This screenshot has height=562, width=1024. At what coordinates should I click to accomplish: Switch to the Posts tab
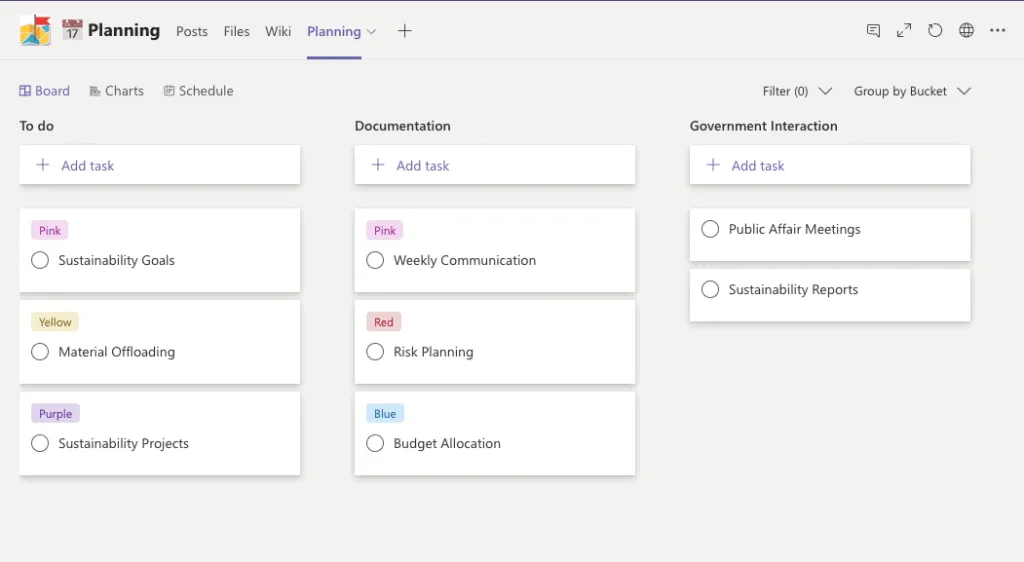192,31
